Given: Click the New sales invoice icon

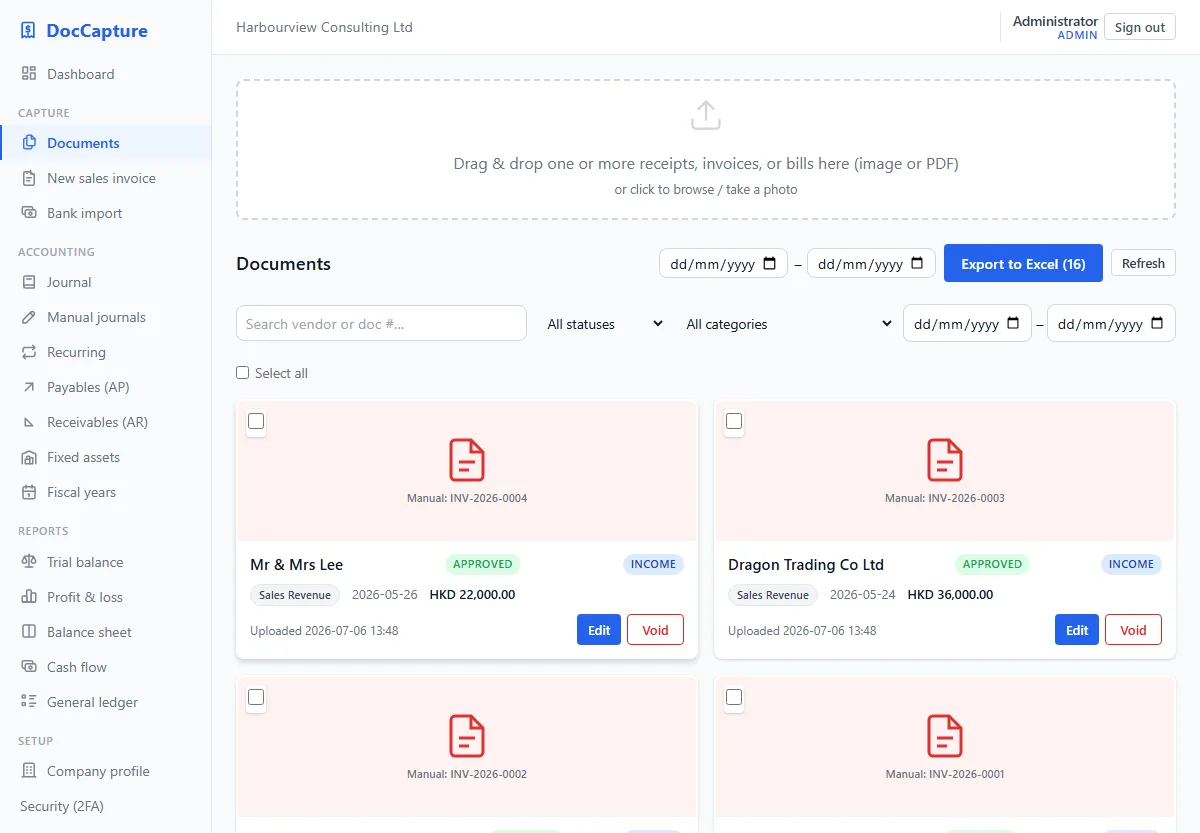Looking at the screenshot, I should [29, 178].
